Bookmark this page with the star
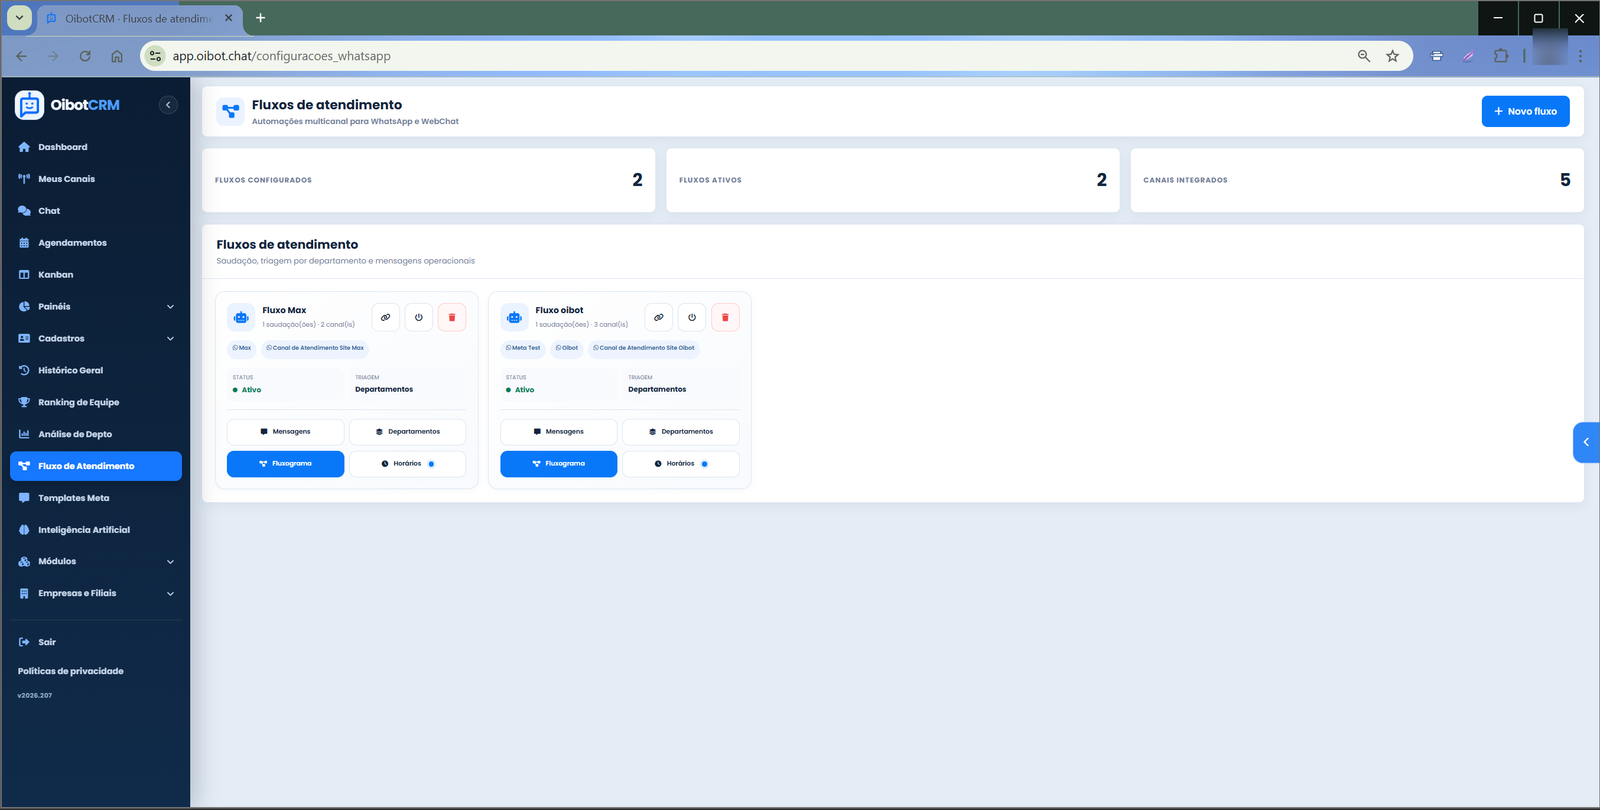The height and width of the screenshot is (810, 1600). 1392,56
